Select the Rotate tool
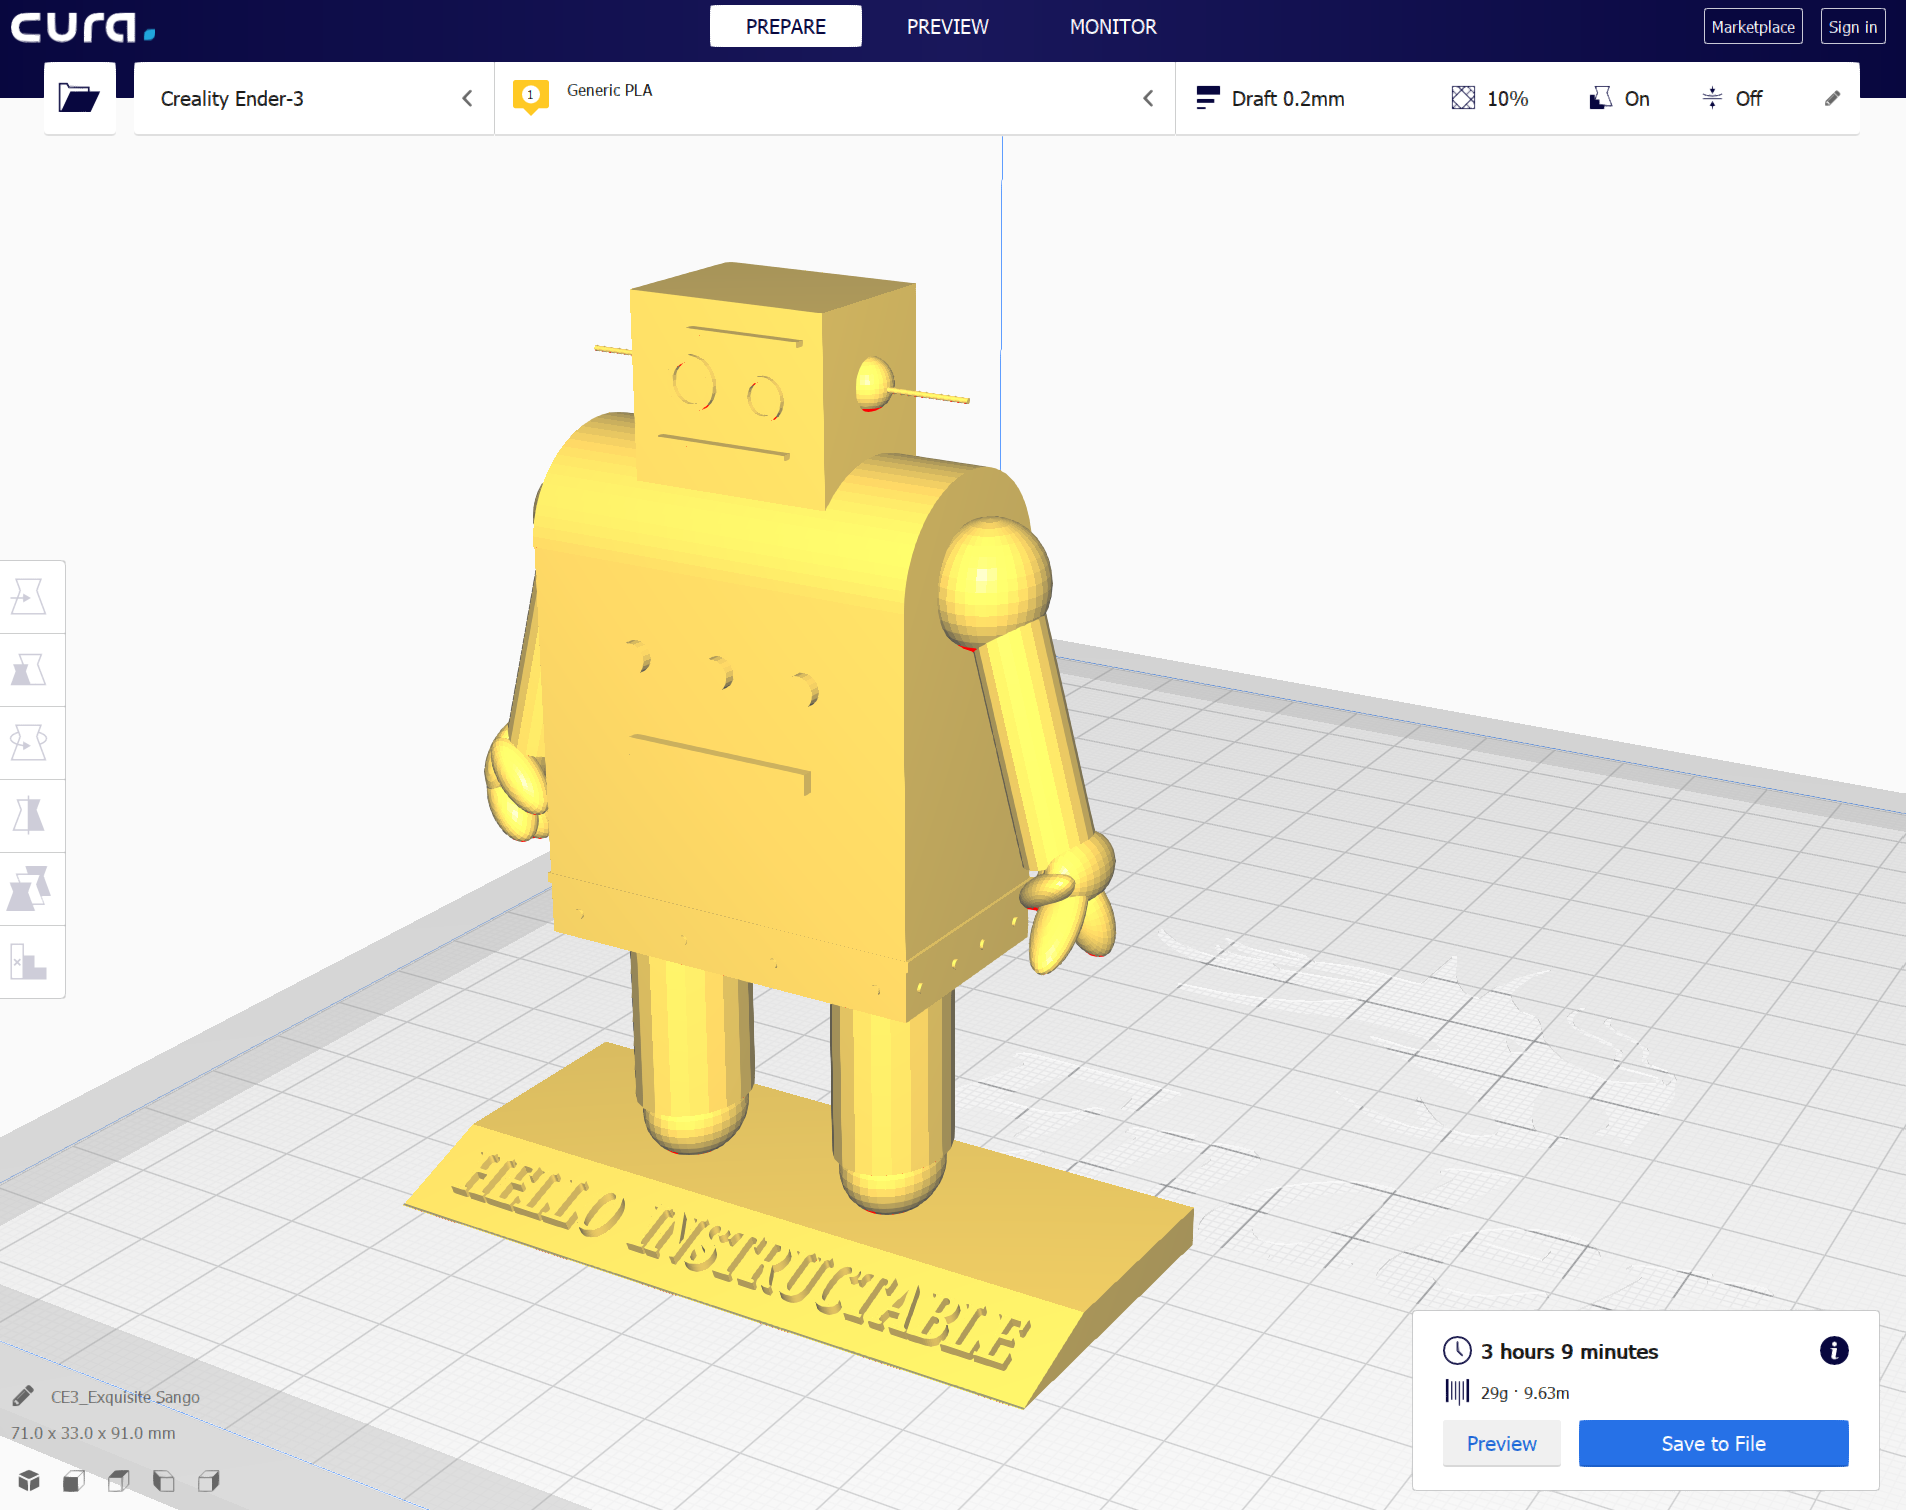 (x=33, y=743)
